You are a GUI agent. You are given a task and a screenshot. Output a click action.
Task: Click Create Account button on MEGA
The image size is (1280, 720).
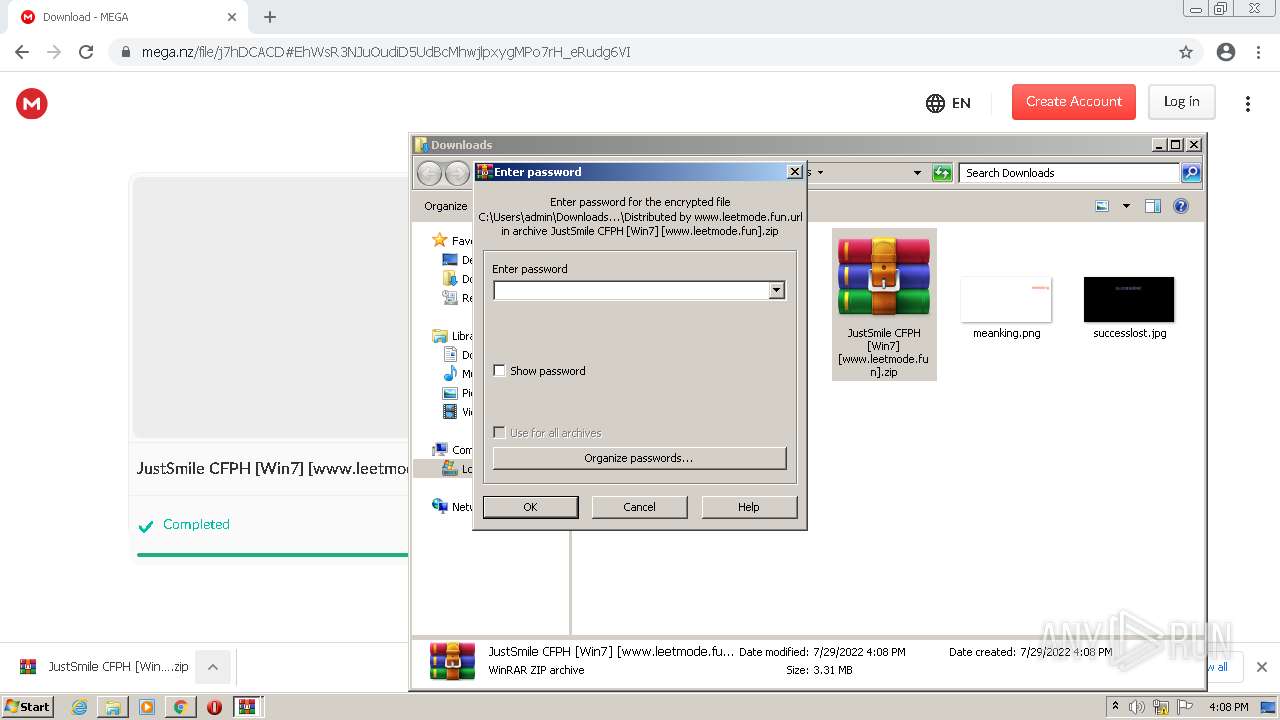pos(1074,102)
